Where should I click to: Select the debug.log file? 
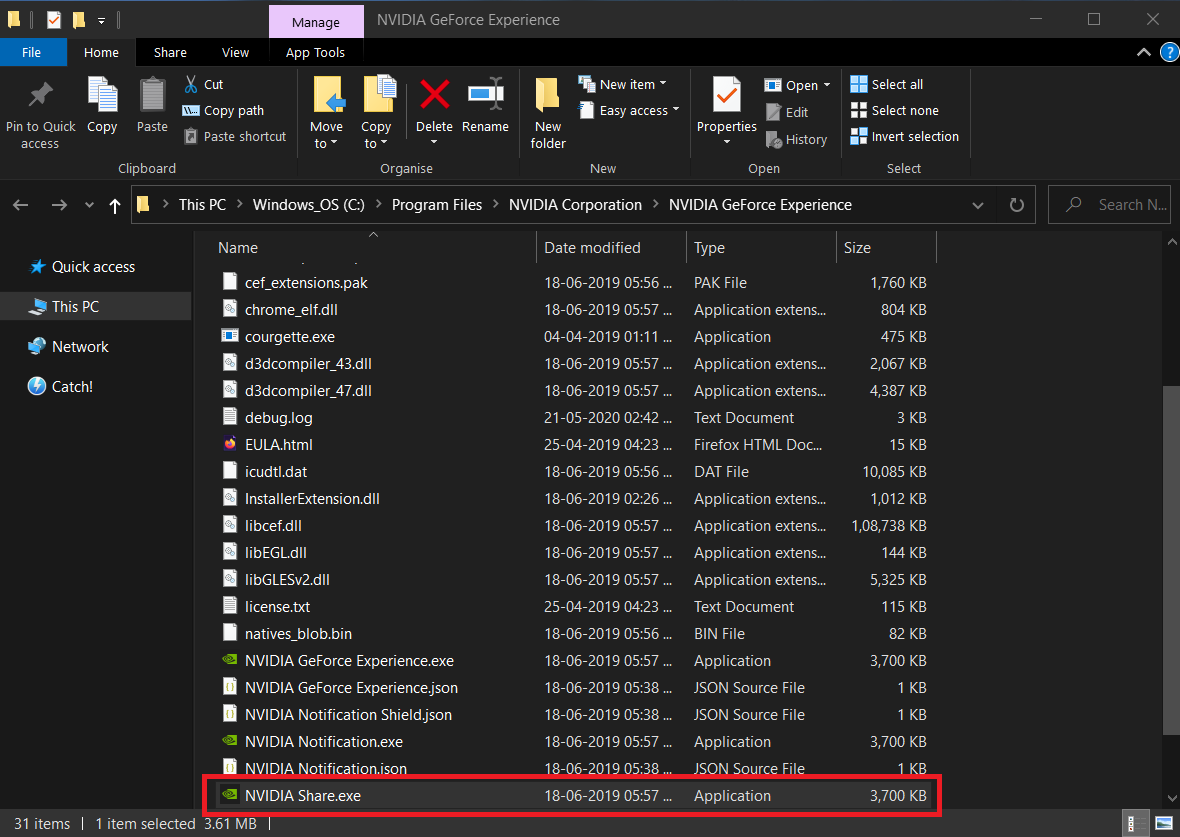pyautogui.click(x=278, y=418)
